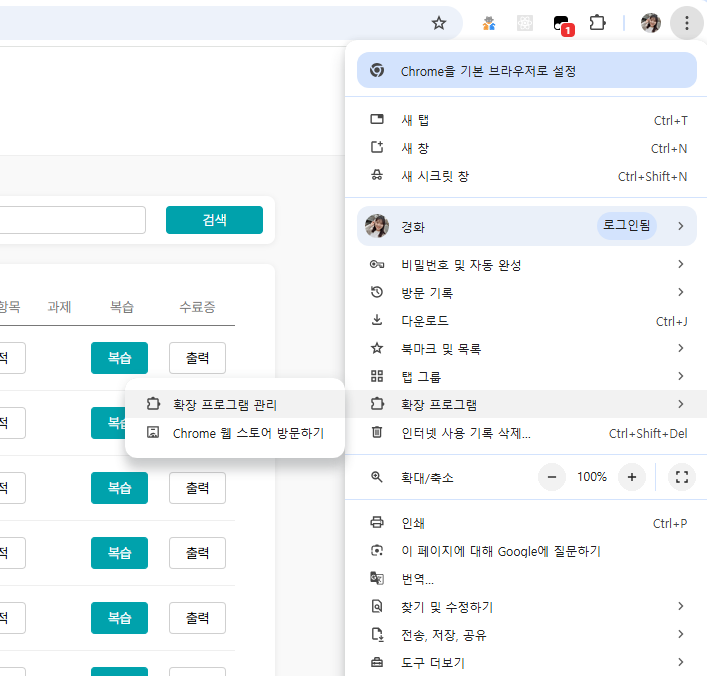Click the zoom in plus button
This screenshot has height=676, width=707.
[x=631, y=477]
